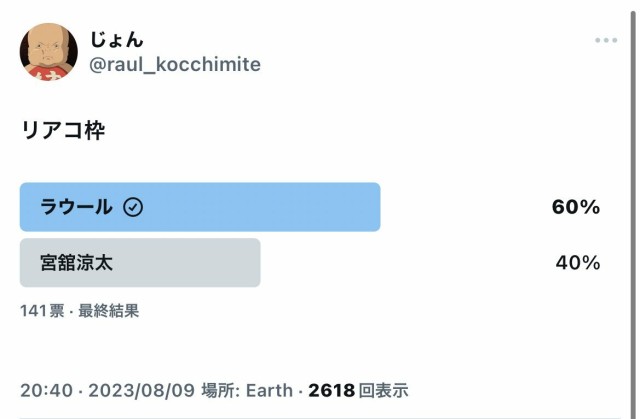The height and width of the screenshot is (419, 640).
Task: Click the vertical scrollbar on the right
Action: [x=633, y=212]
